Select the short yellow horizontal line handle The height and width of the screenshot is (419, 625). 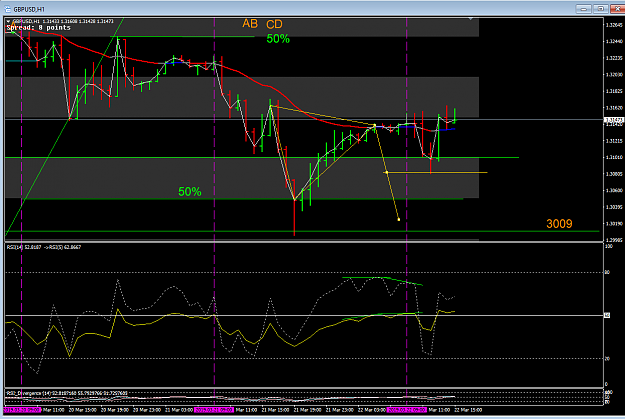click(386, 172)
